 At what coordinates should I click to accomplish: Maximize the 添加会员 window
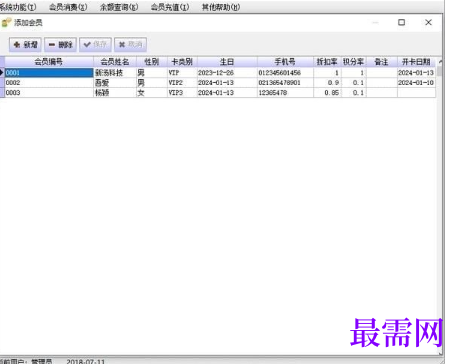[x=402, y=22]
